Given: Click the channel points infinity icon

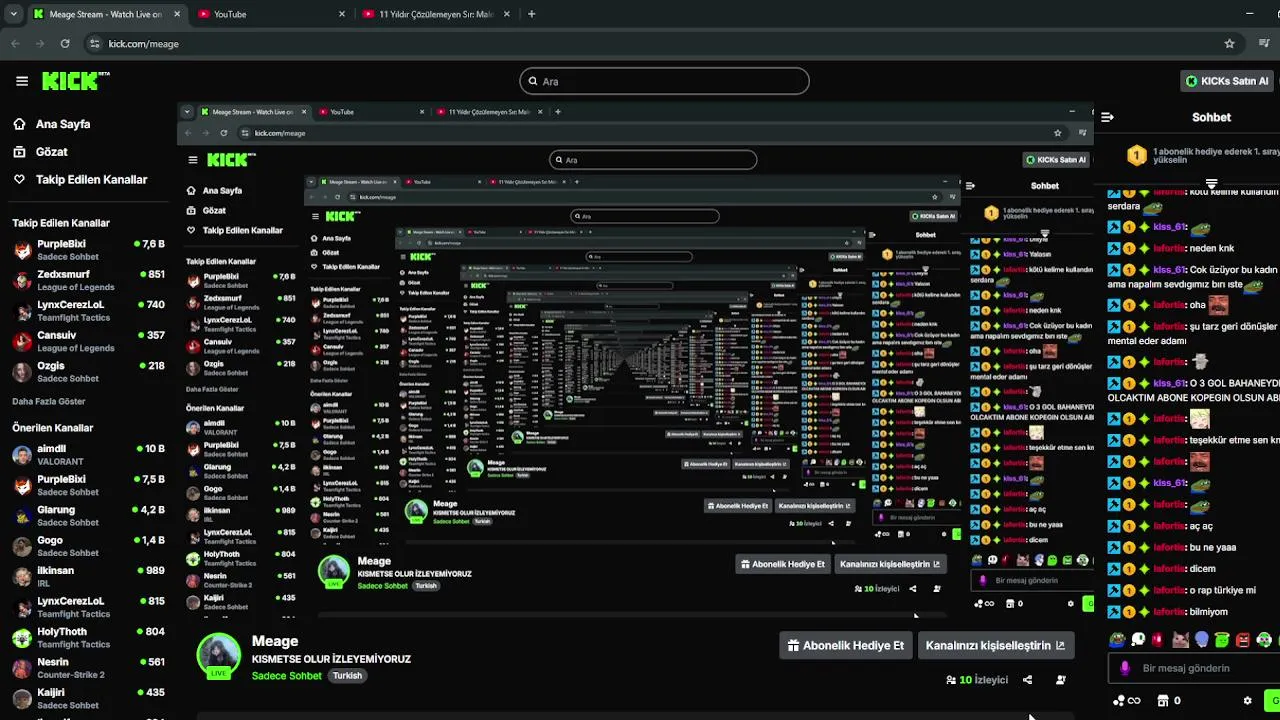Looking at the screenshot, I should (x=1126, y=701).
